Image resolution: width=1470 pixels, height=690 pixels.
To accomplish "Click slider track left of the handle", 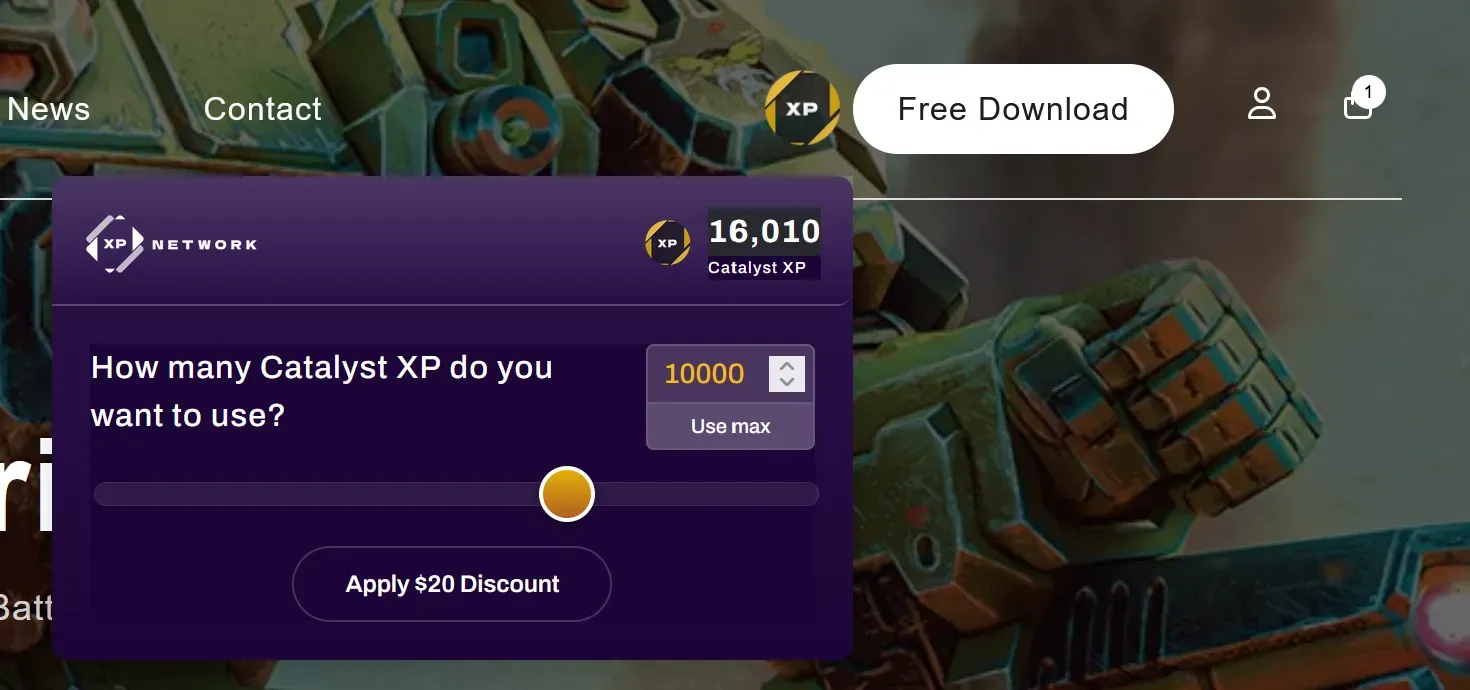I will pos(317,494).
